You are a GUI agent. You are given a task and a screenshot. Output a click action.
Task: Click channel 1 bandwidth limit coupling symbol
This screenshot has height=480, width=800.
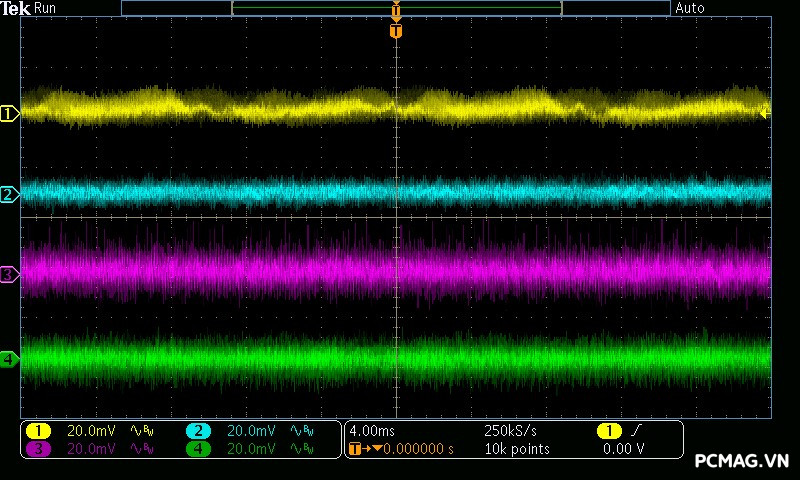coord(140,431)
